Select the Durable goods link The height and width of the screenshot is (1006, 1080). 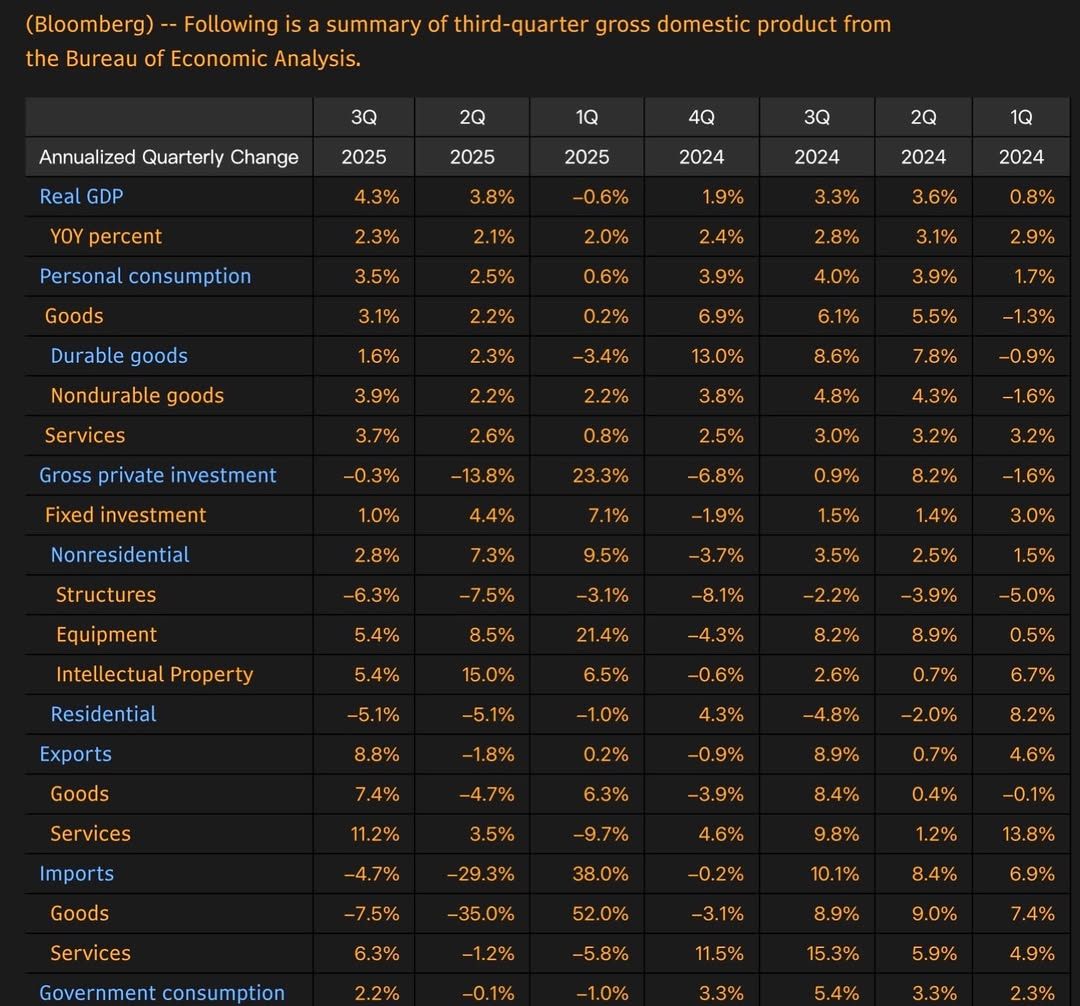pyautogui.click(x=119, y=356)
